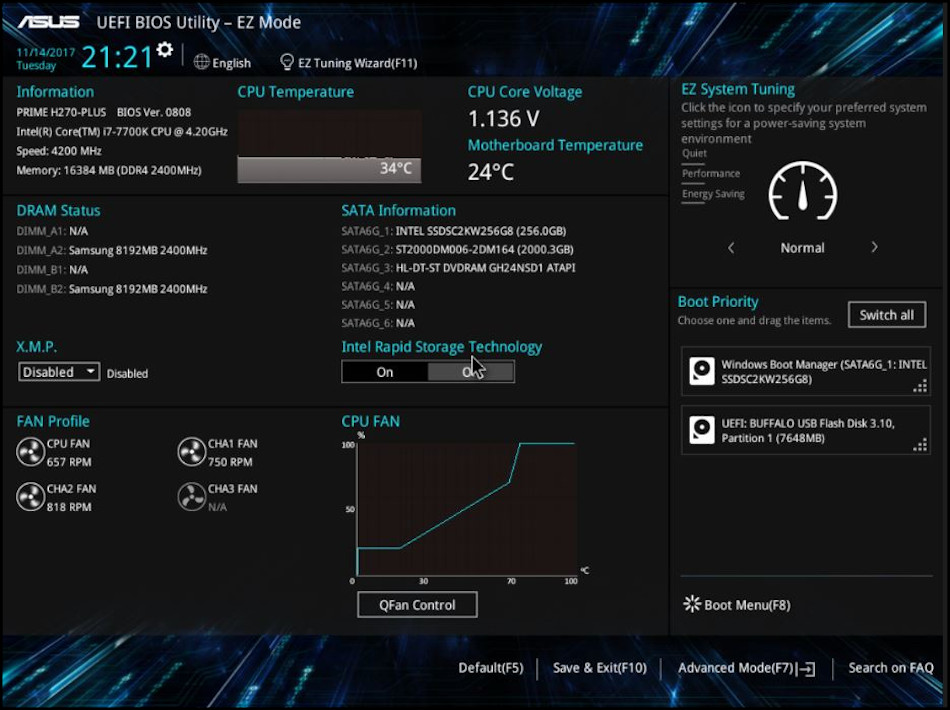Screen dimensions: 950x710
Task: Switch to Advanced Mode(F7)
Action: [736, 668]
